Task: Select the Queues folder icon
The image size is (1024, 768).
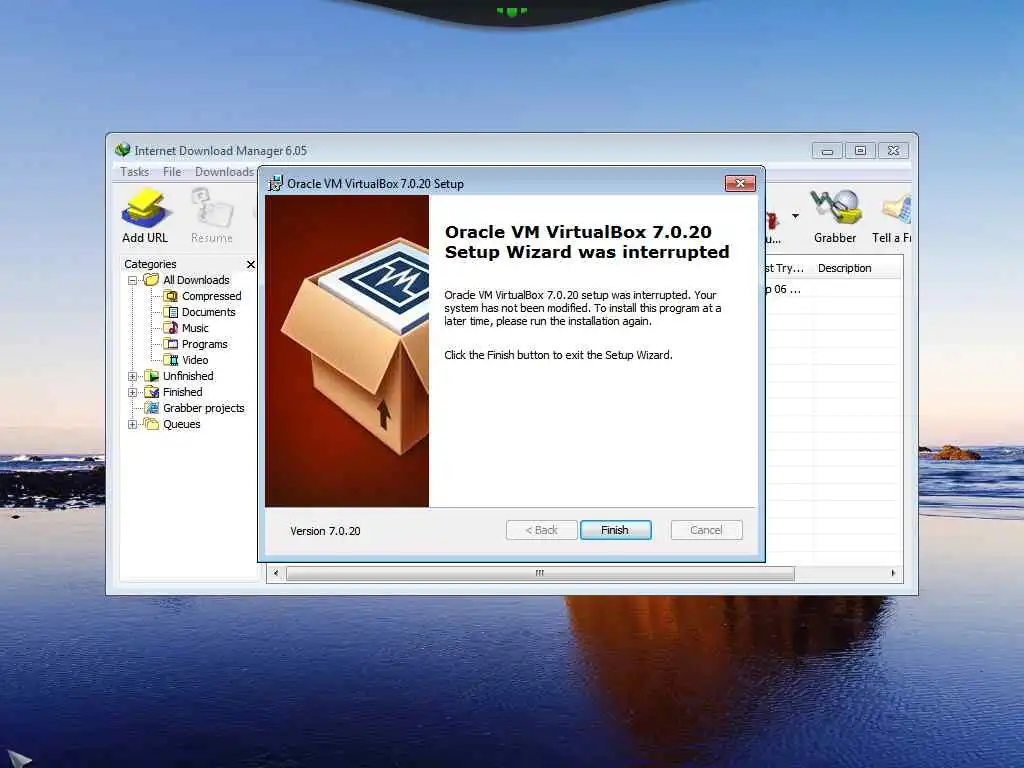Action: pos(152,424)
